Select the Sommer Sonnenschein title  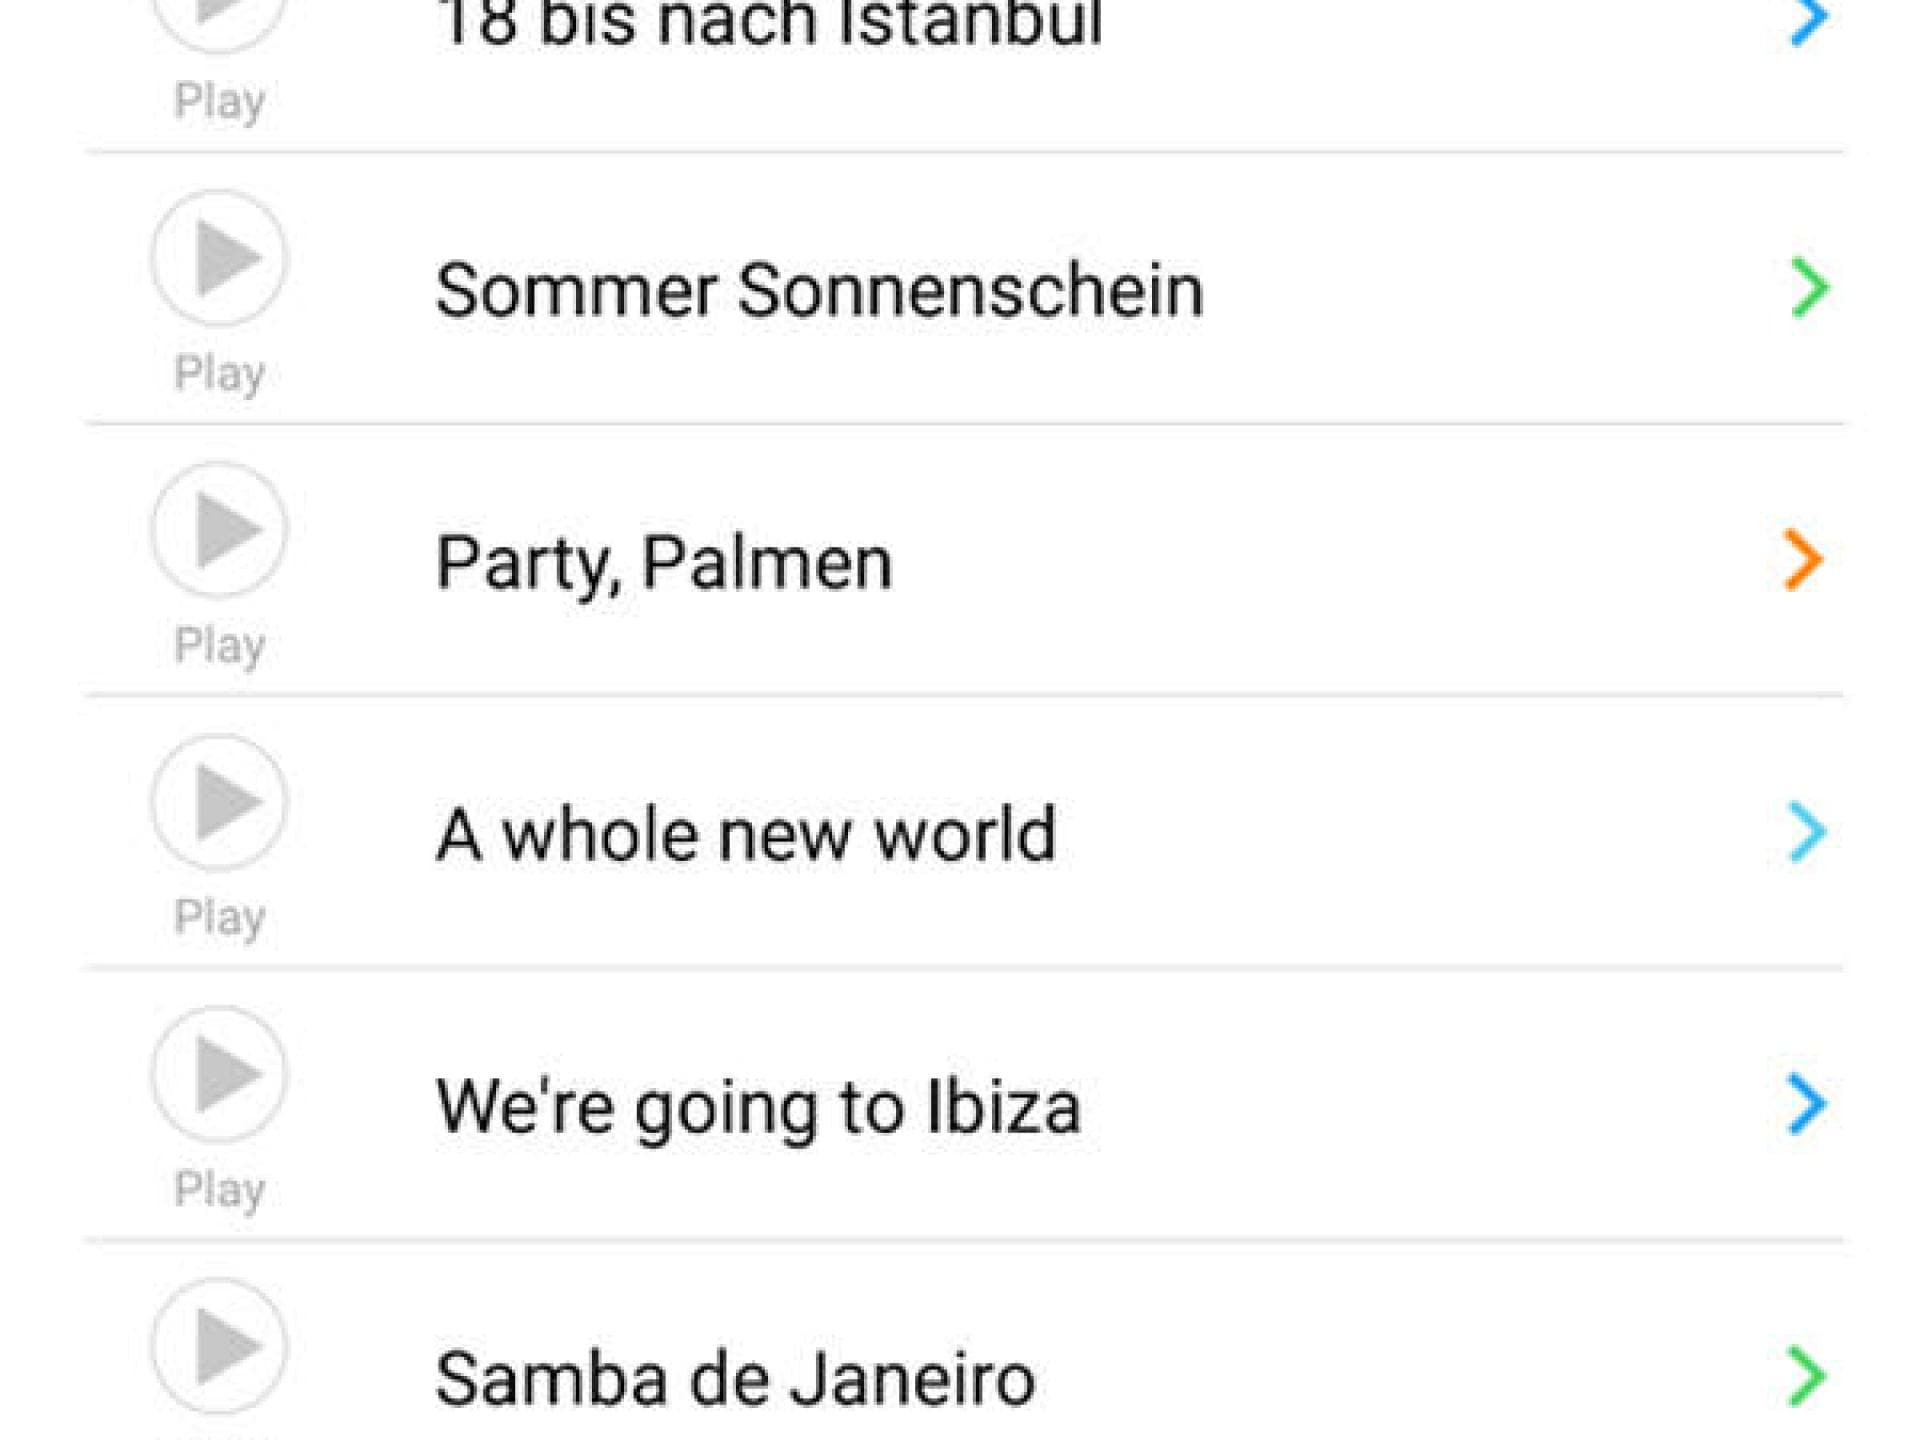819,290
